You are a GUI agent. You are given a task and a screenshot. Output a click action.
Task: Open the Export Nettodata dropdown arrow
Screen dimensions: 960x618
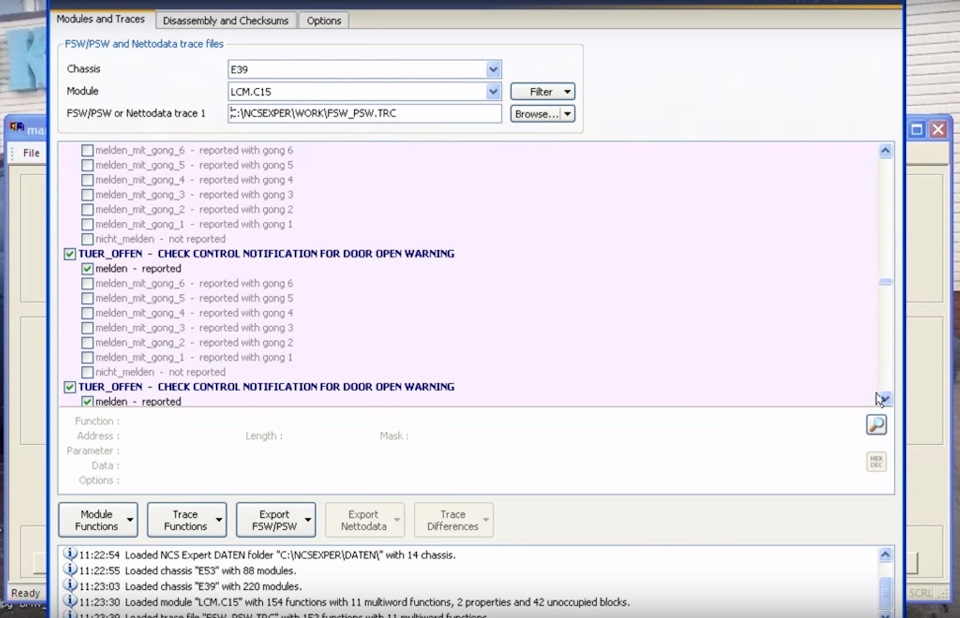[x=397, y=520]
